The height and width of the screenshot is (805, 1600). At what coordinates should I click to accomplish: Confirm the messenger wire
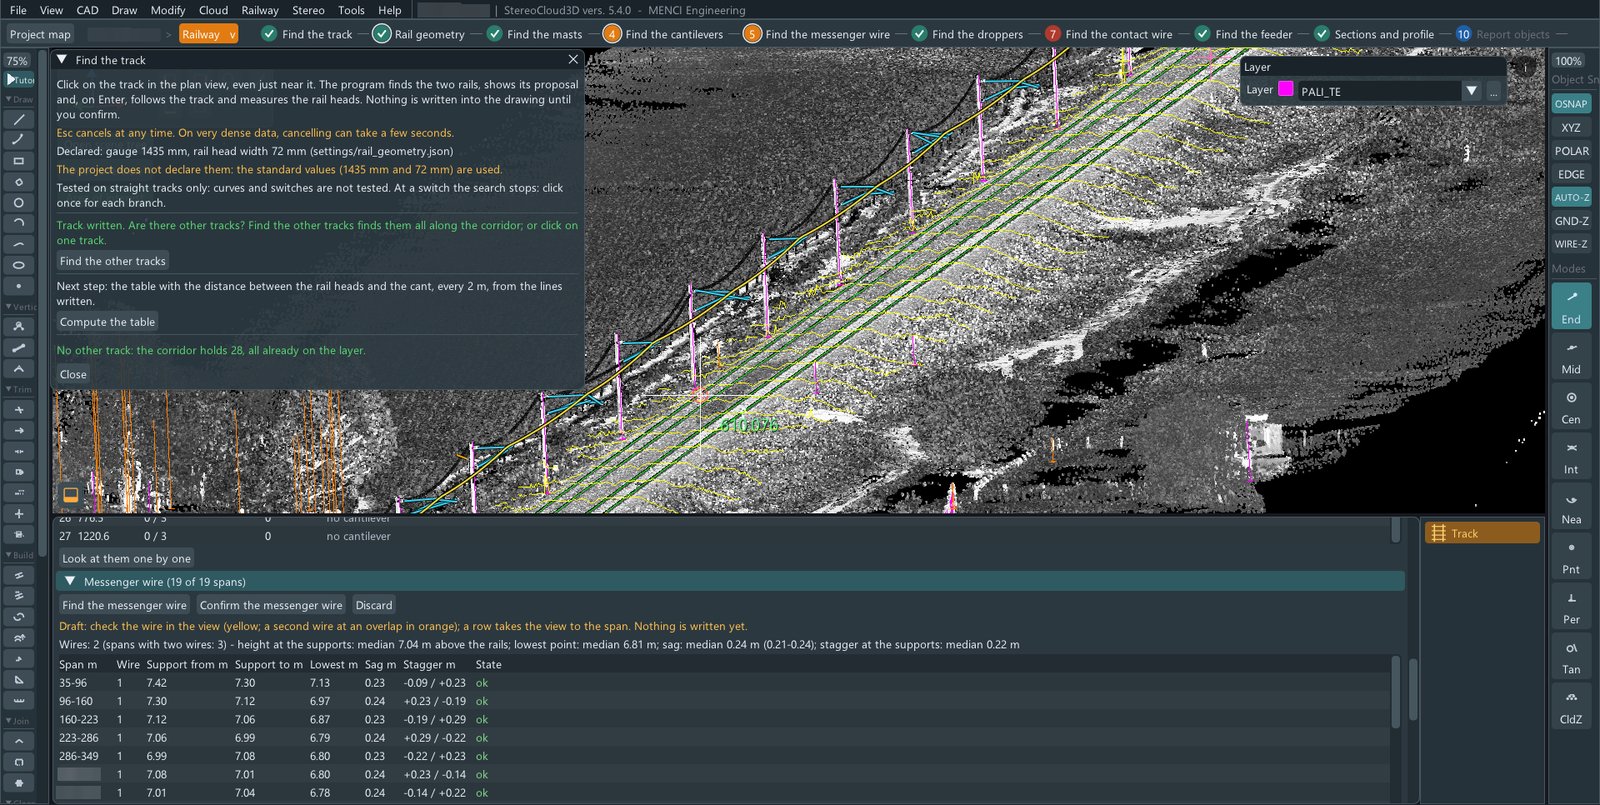tap(271, 605)
